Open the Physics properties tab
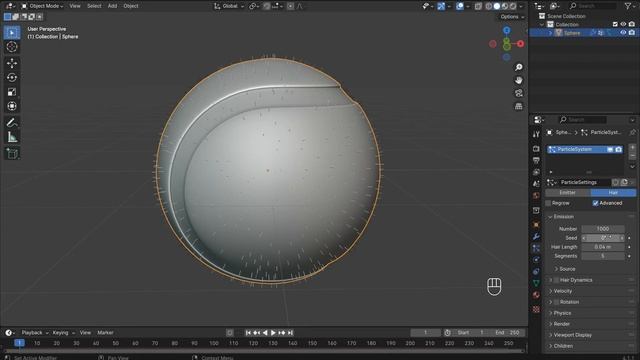 click(x=536, y=260)
